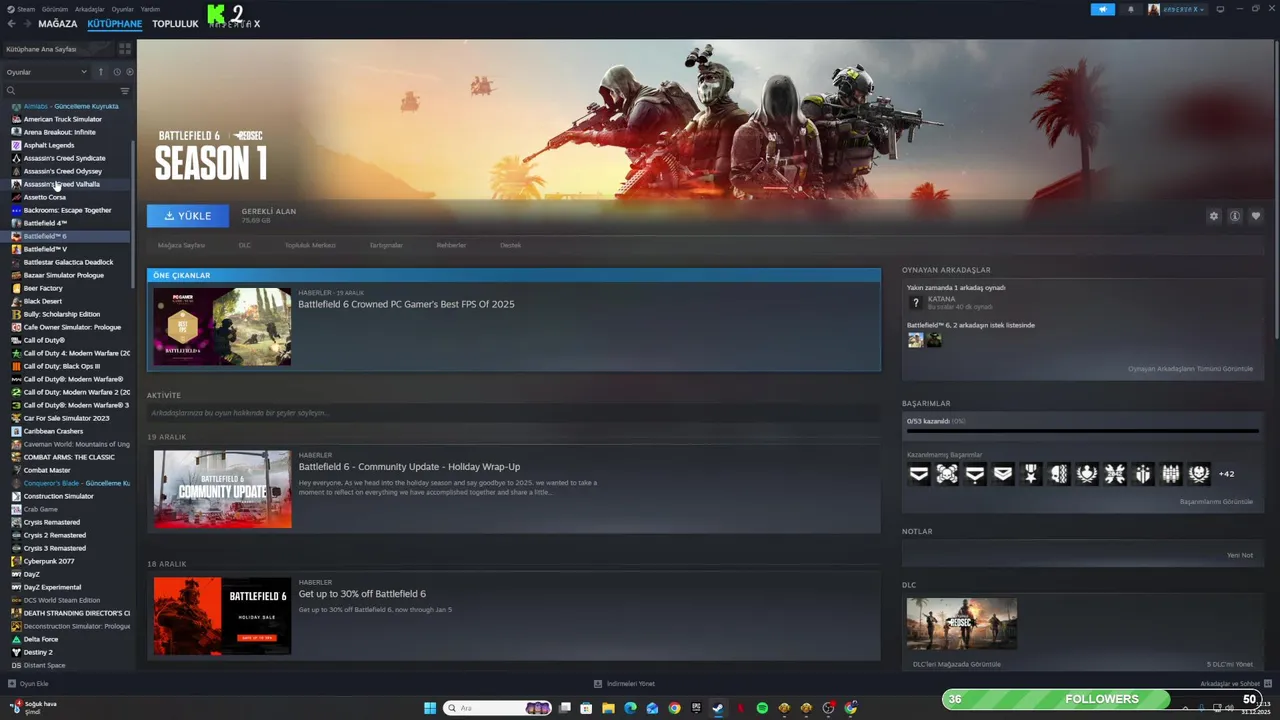
Task: Toggle the ready-to-play filter icon
Action: coord(130,72)
